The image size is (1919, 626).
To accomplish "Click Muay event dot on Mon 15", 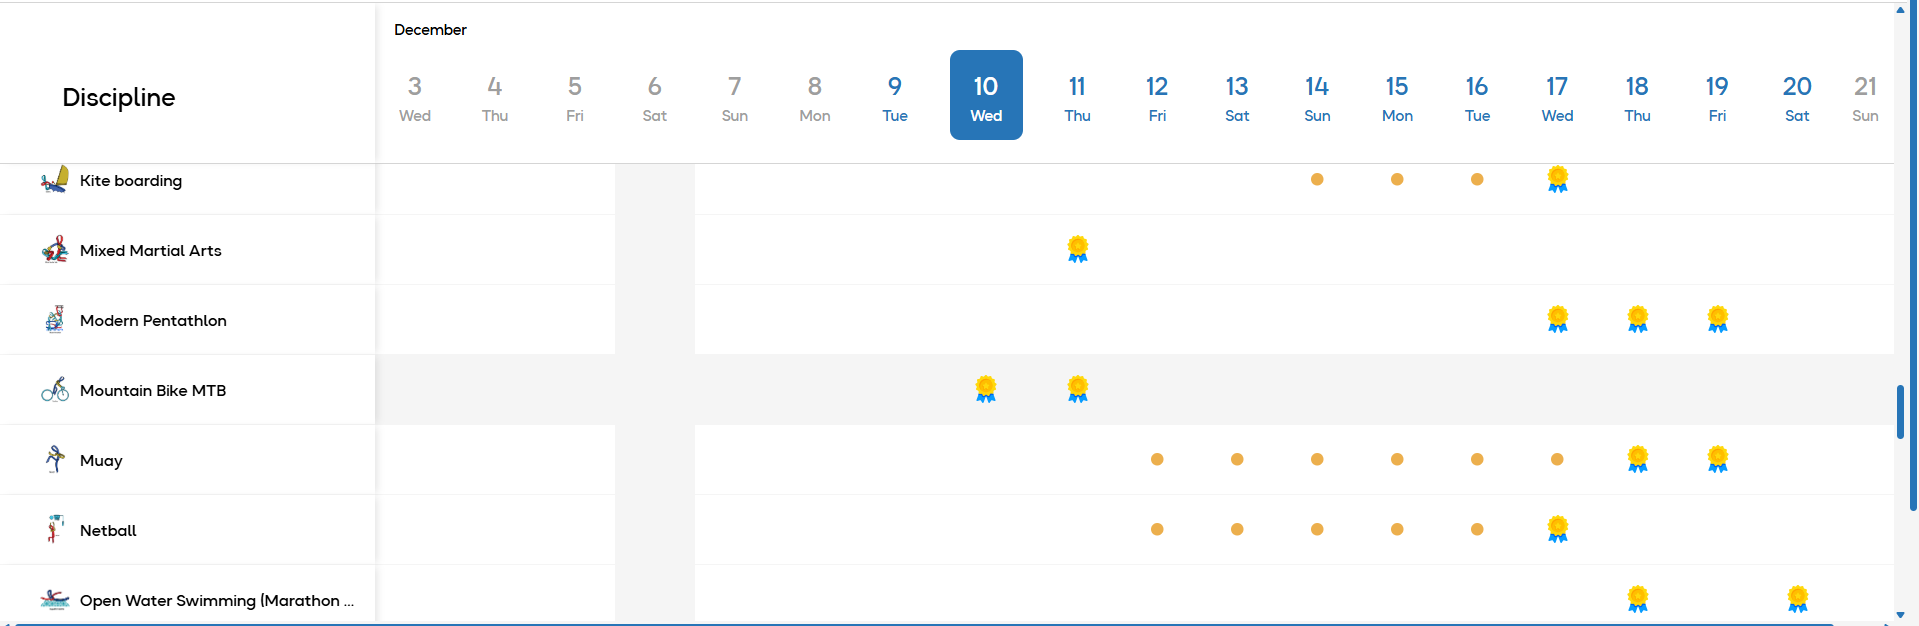I will click(x=1397, y=460).
